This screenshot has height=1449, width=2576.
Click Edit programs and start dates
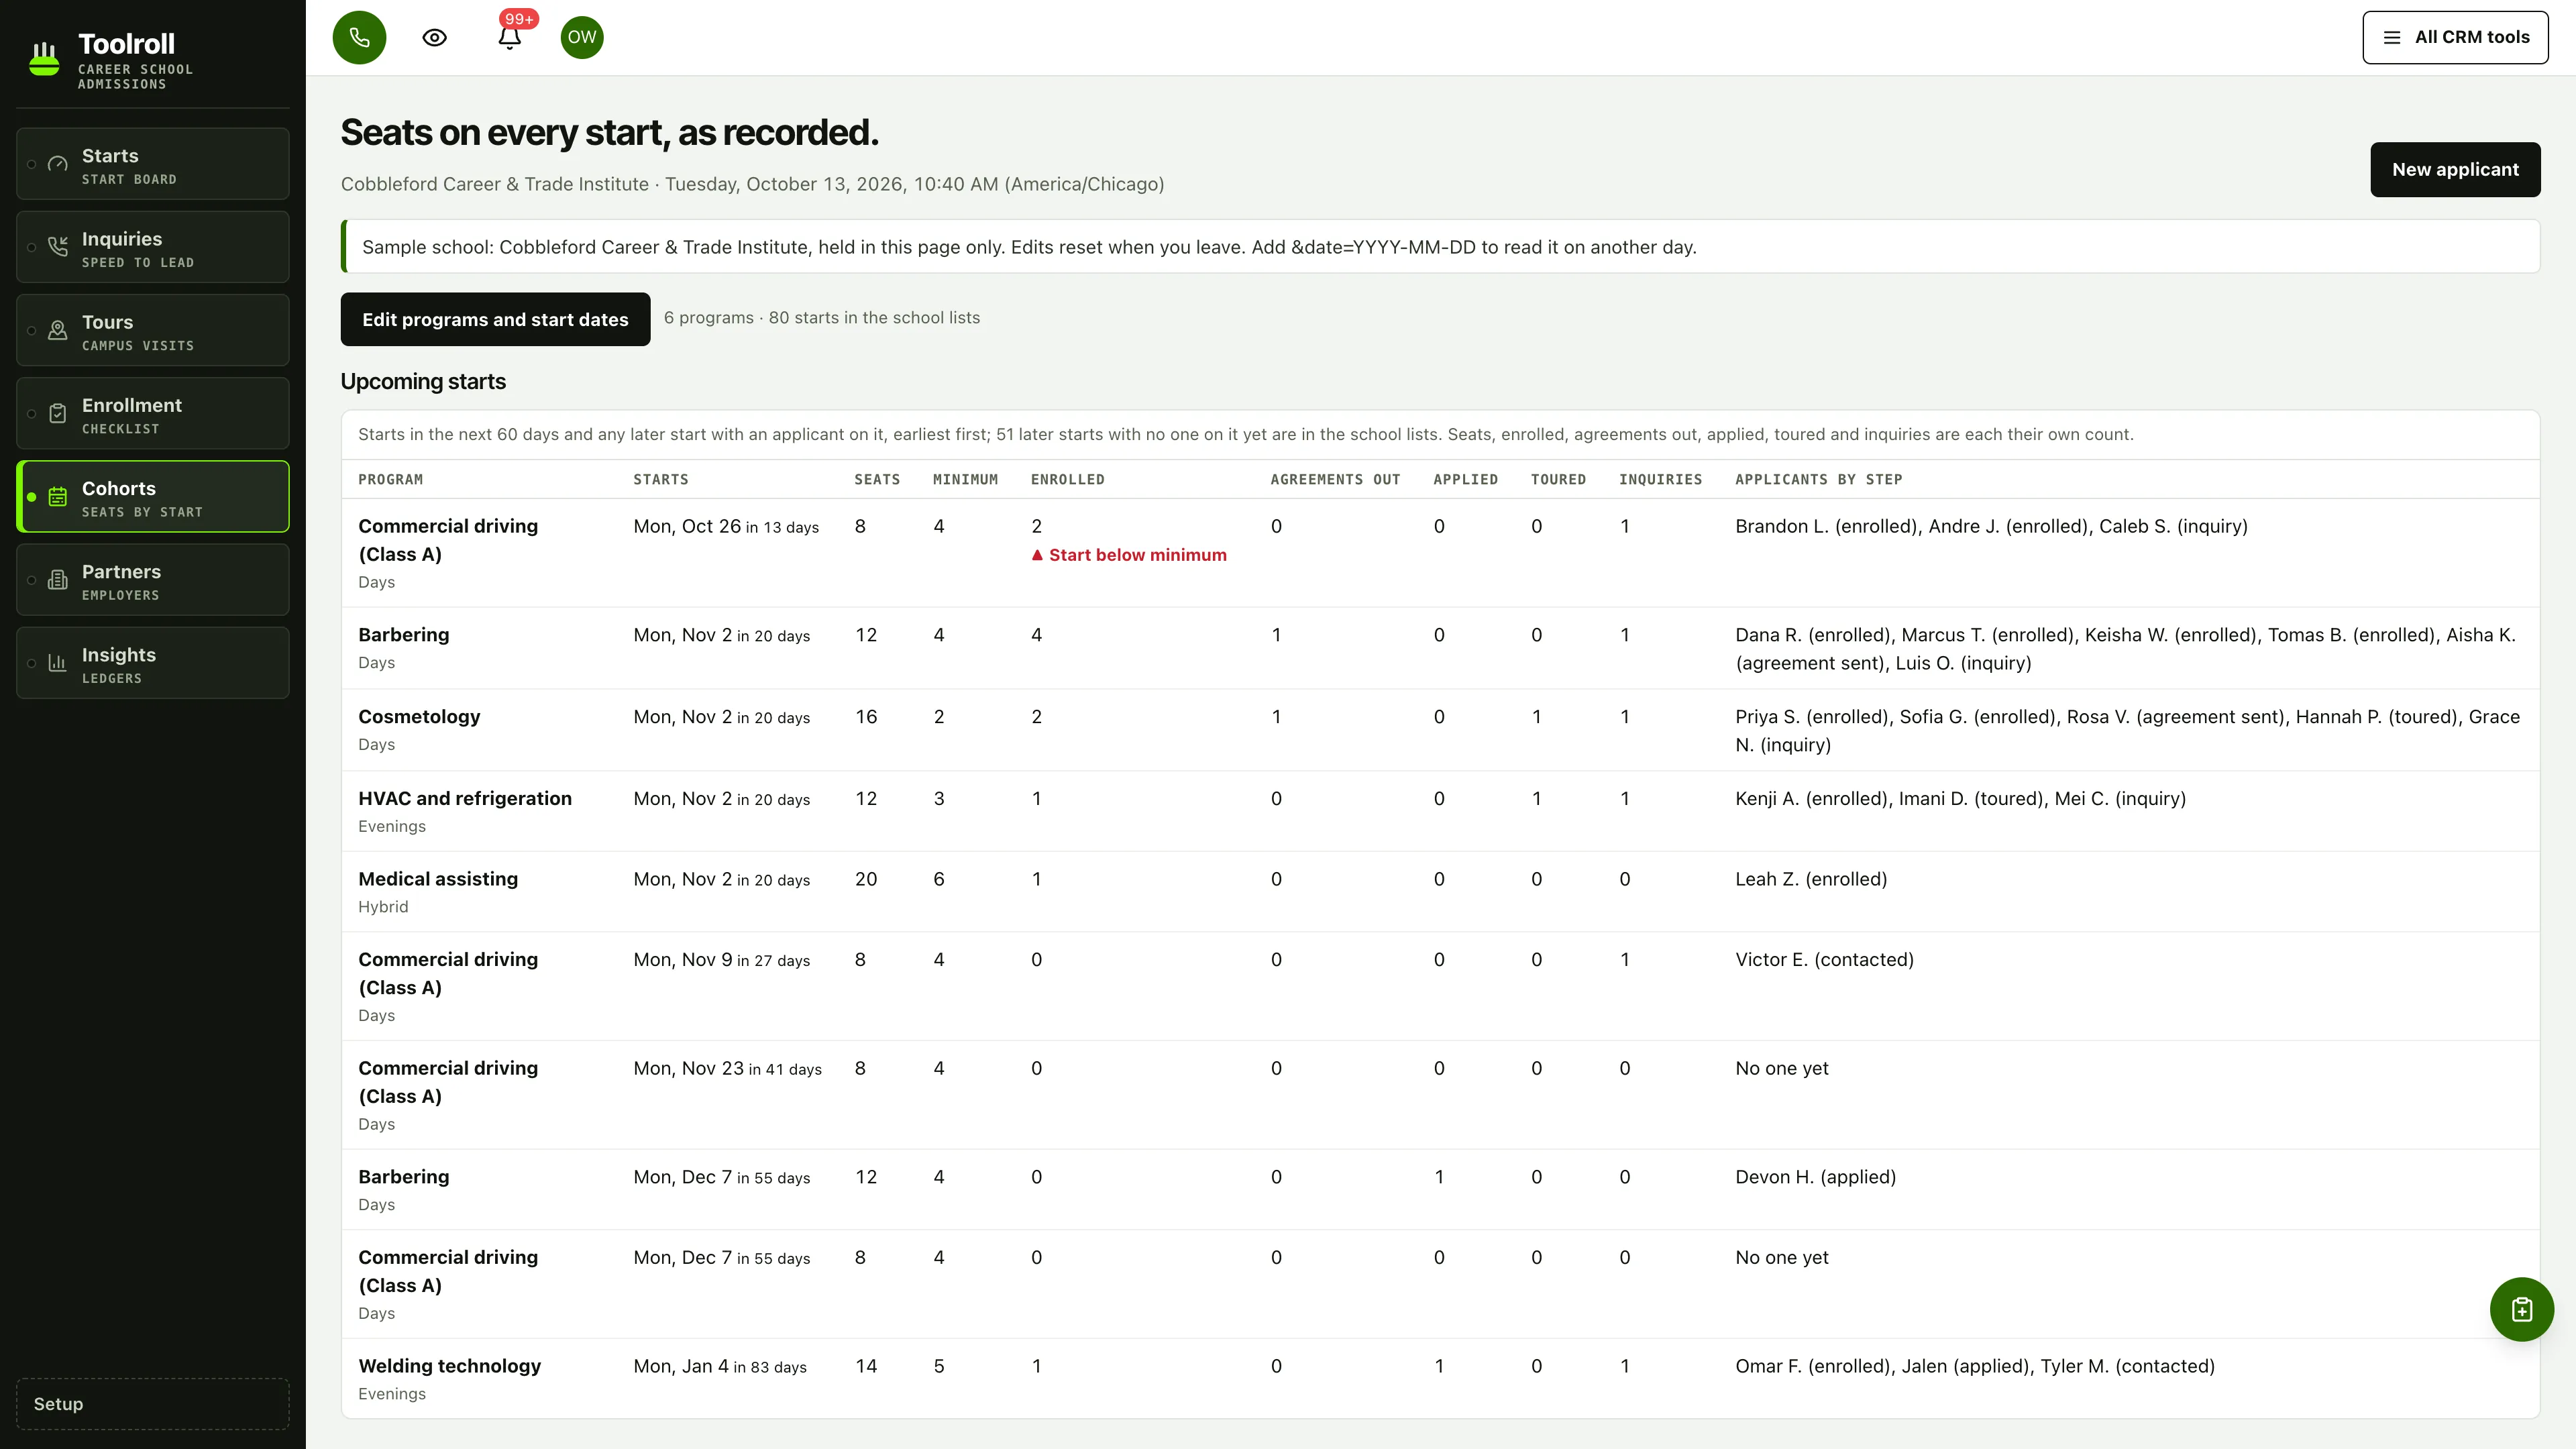(x=495, y=319)
